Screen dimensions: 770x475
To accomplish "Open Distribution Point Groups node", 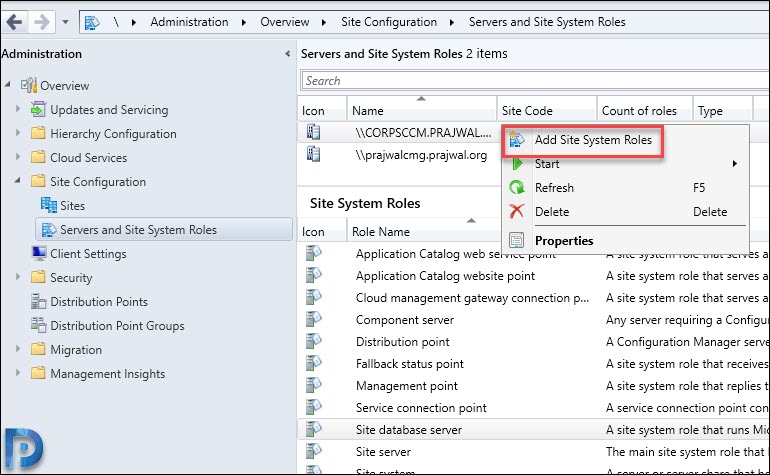I will click(117, 326).
